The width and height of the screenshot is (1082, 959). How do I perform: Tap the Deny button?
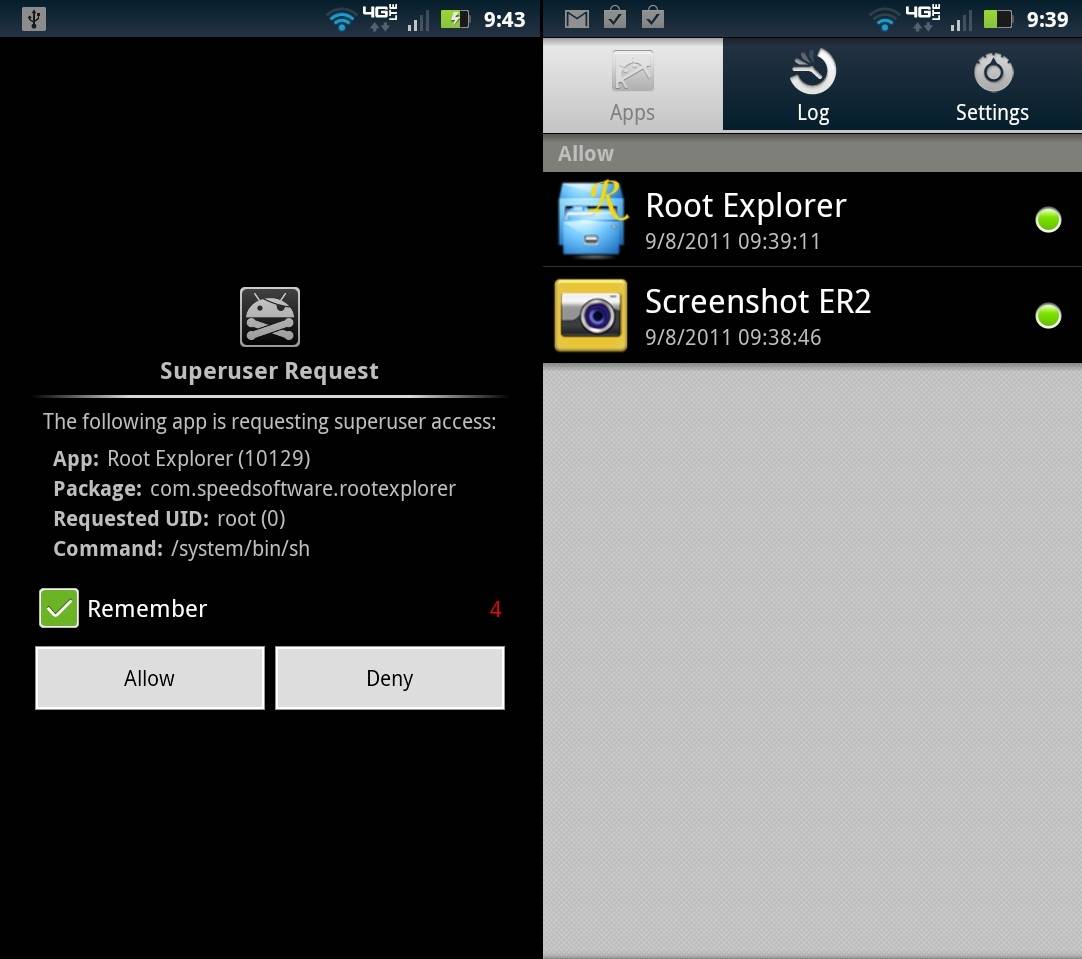click(x=390, y=678)
